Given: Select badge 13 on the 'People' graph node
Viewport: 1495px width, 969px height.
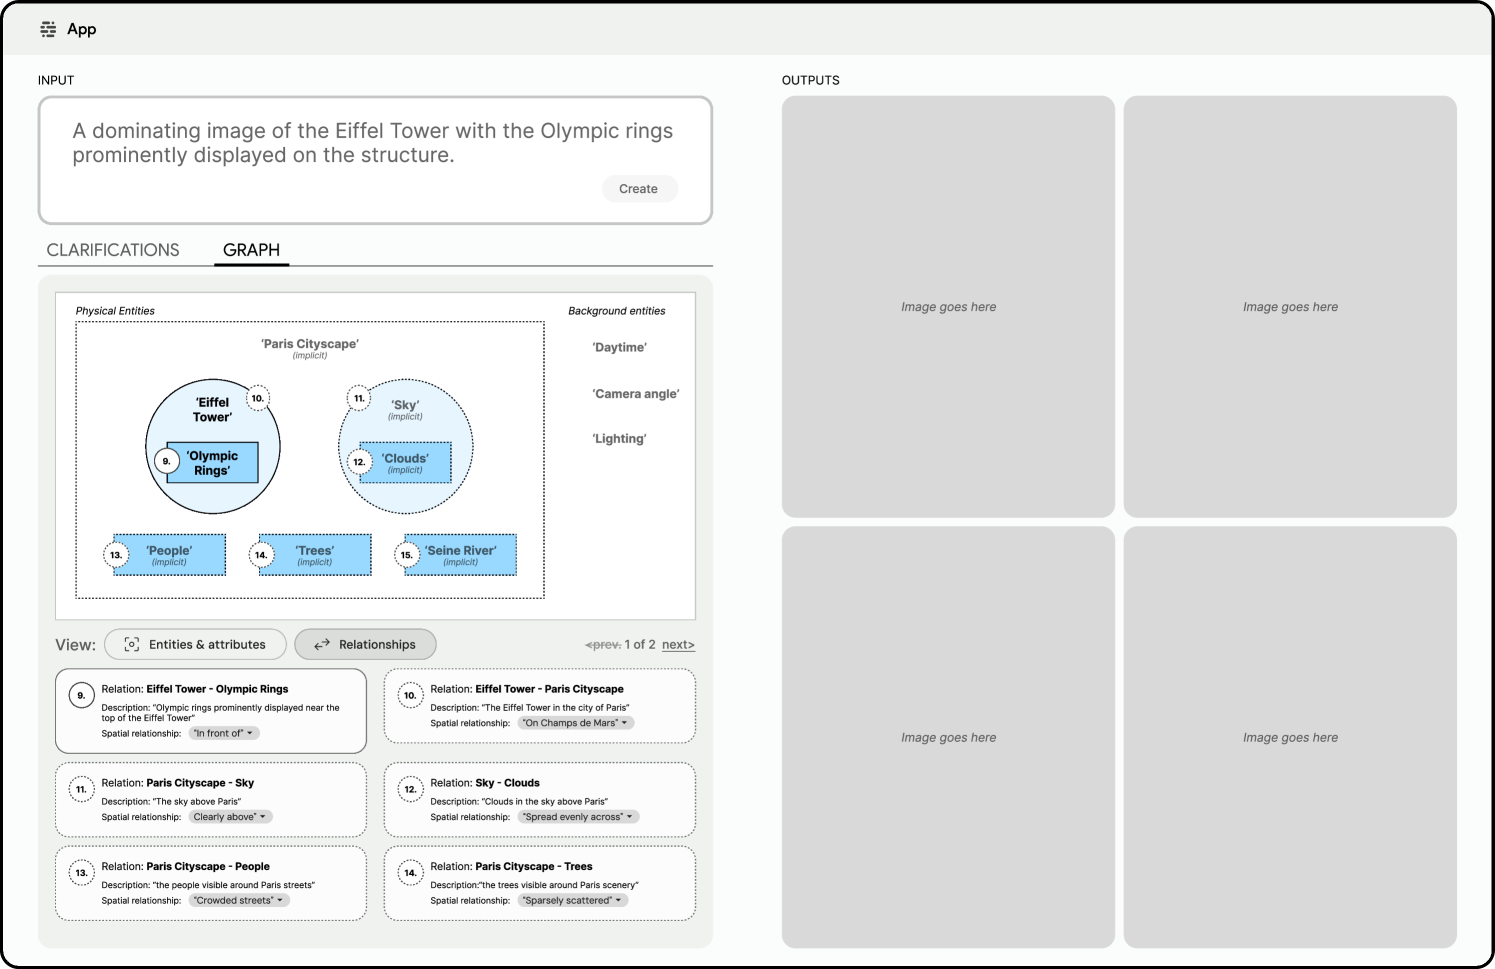Looking at the screenshot, I should click(x=116, y=555).
